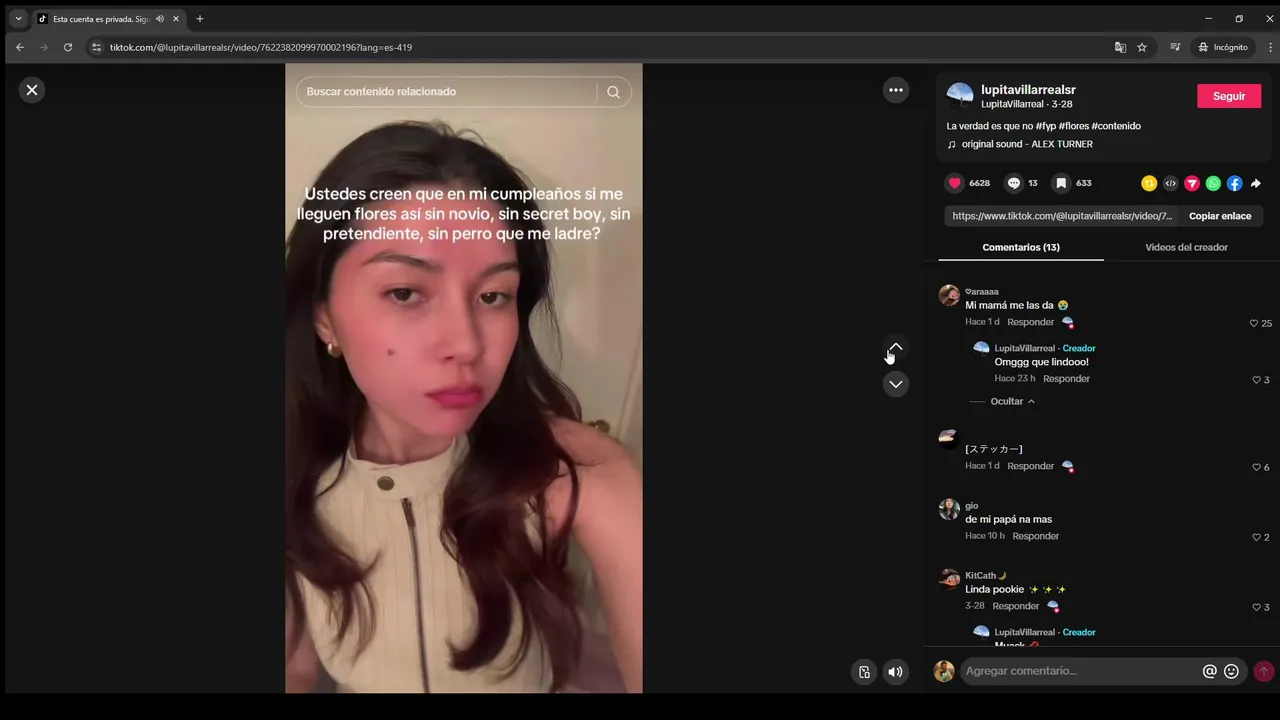Click the 'Seguir' follow button
1280x720 pixels.
(1229, 96)
